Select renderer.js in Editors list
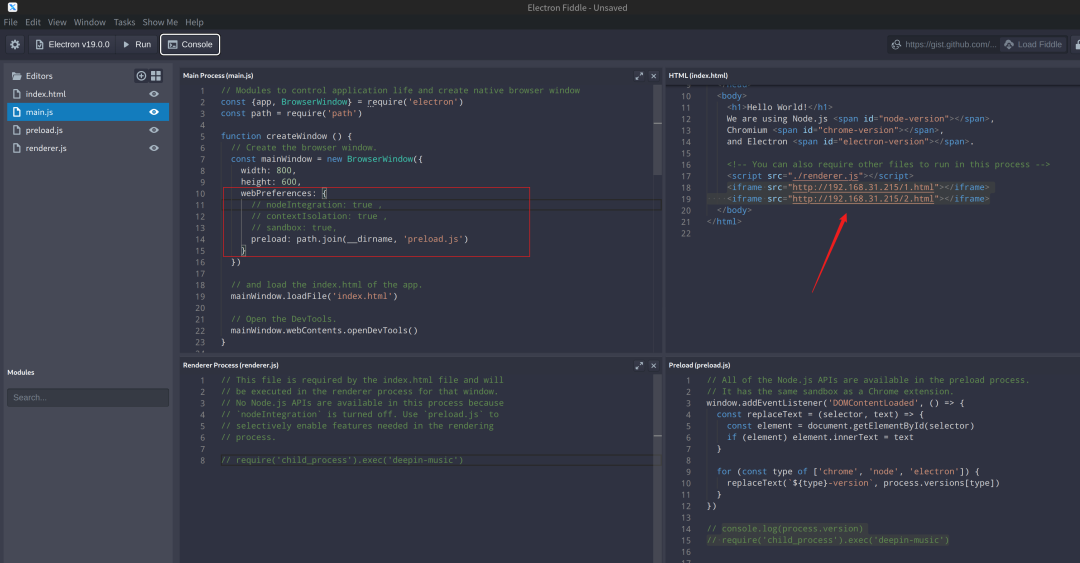The width and height of the screenshot is (1080, 563). pyautogui.click(x=88, y=148)
